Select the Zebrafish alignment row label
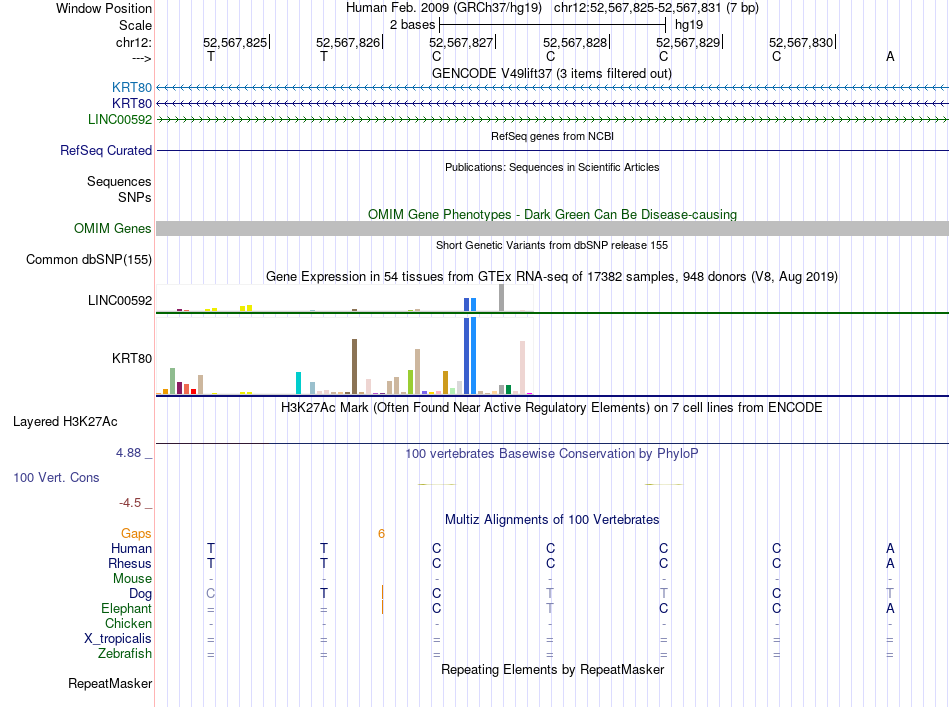This screenshot has width=950, height=707. coord(125,654)
